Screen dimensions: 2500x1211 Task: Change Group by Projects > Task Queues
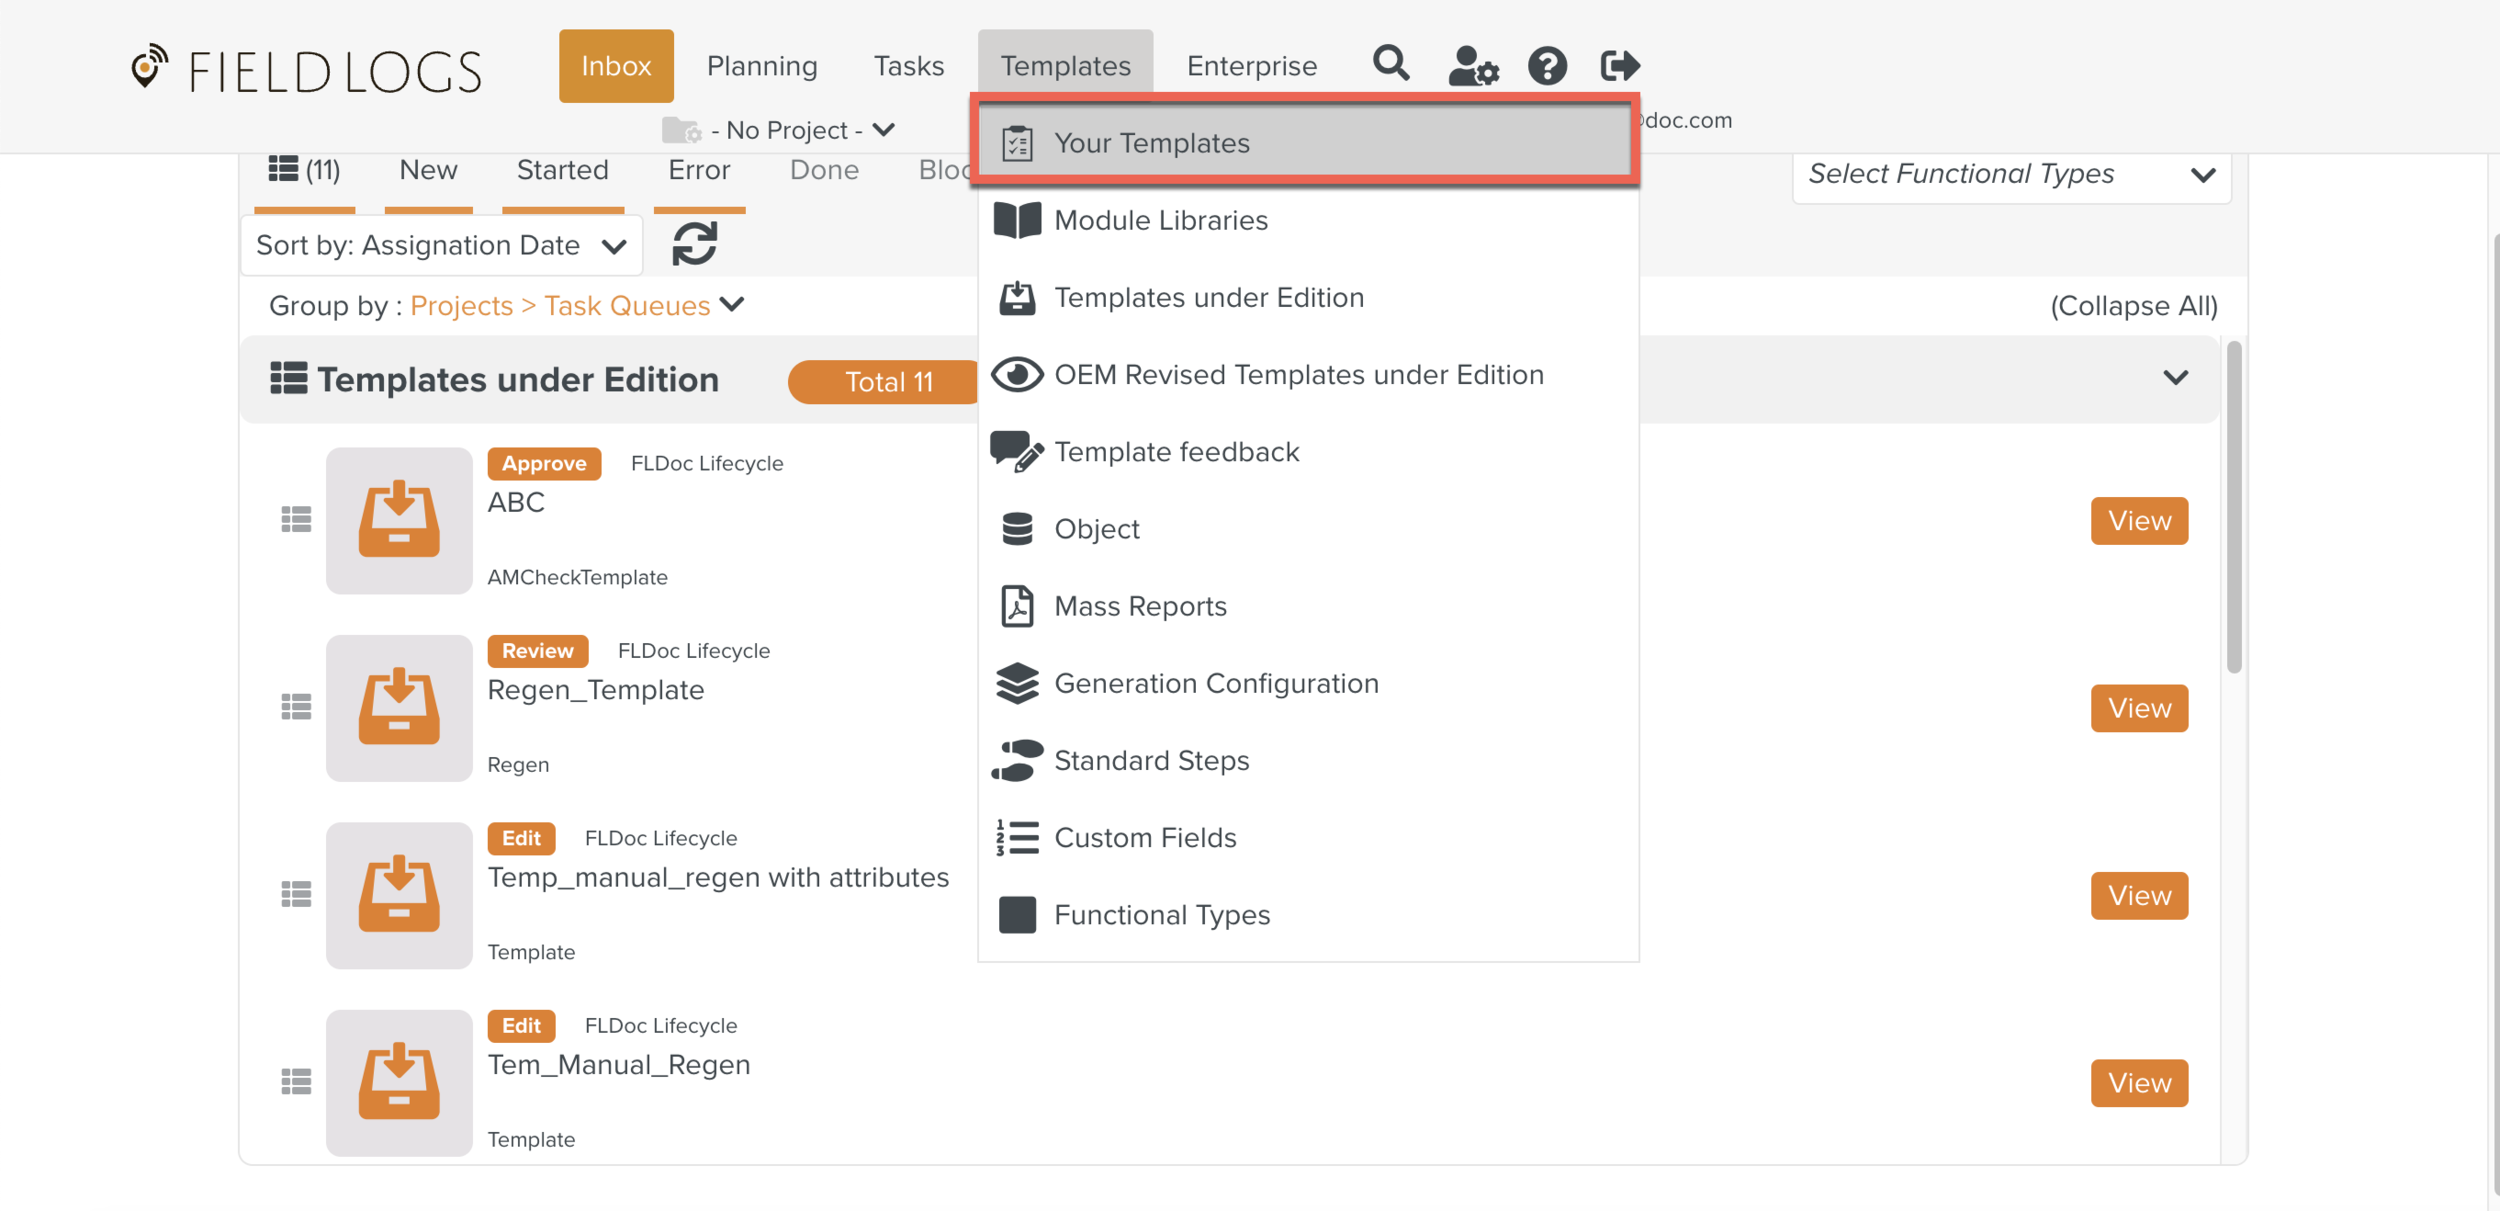coord(577,305)
